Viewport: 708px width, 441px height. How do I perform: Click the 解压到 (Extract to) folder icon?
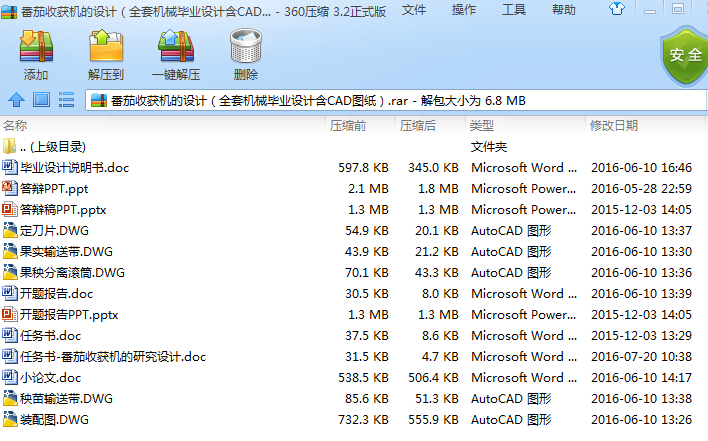pos(106,46)
